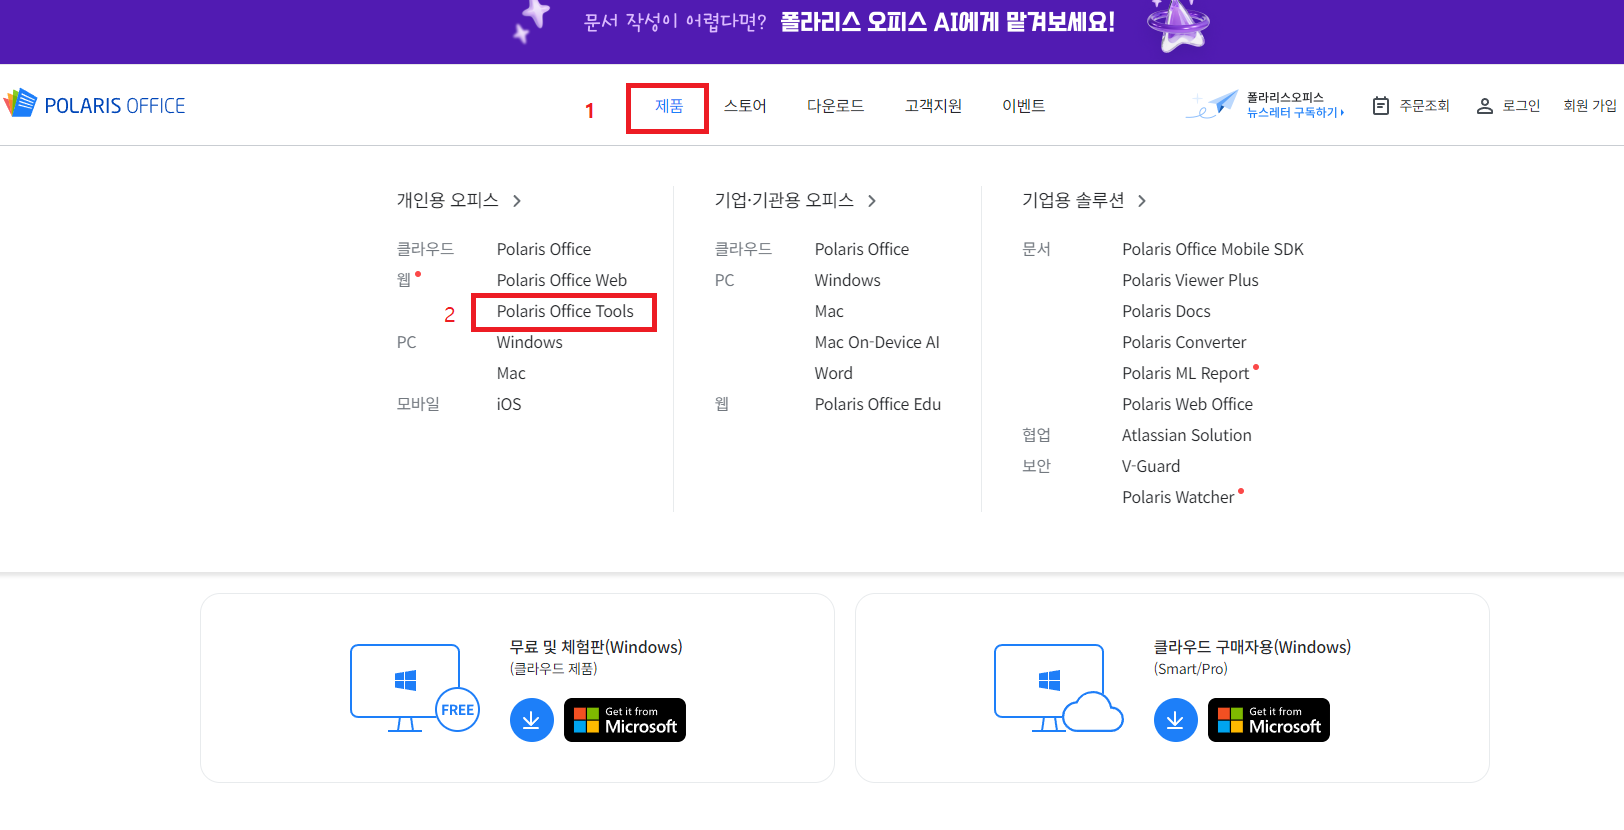Open Polaris Office under personal cloud
Screen dimensions: 1624x830
click(x=544, y=249)
